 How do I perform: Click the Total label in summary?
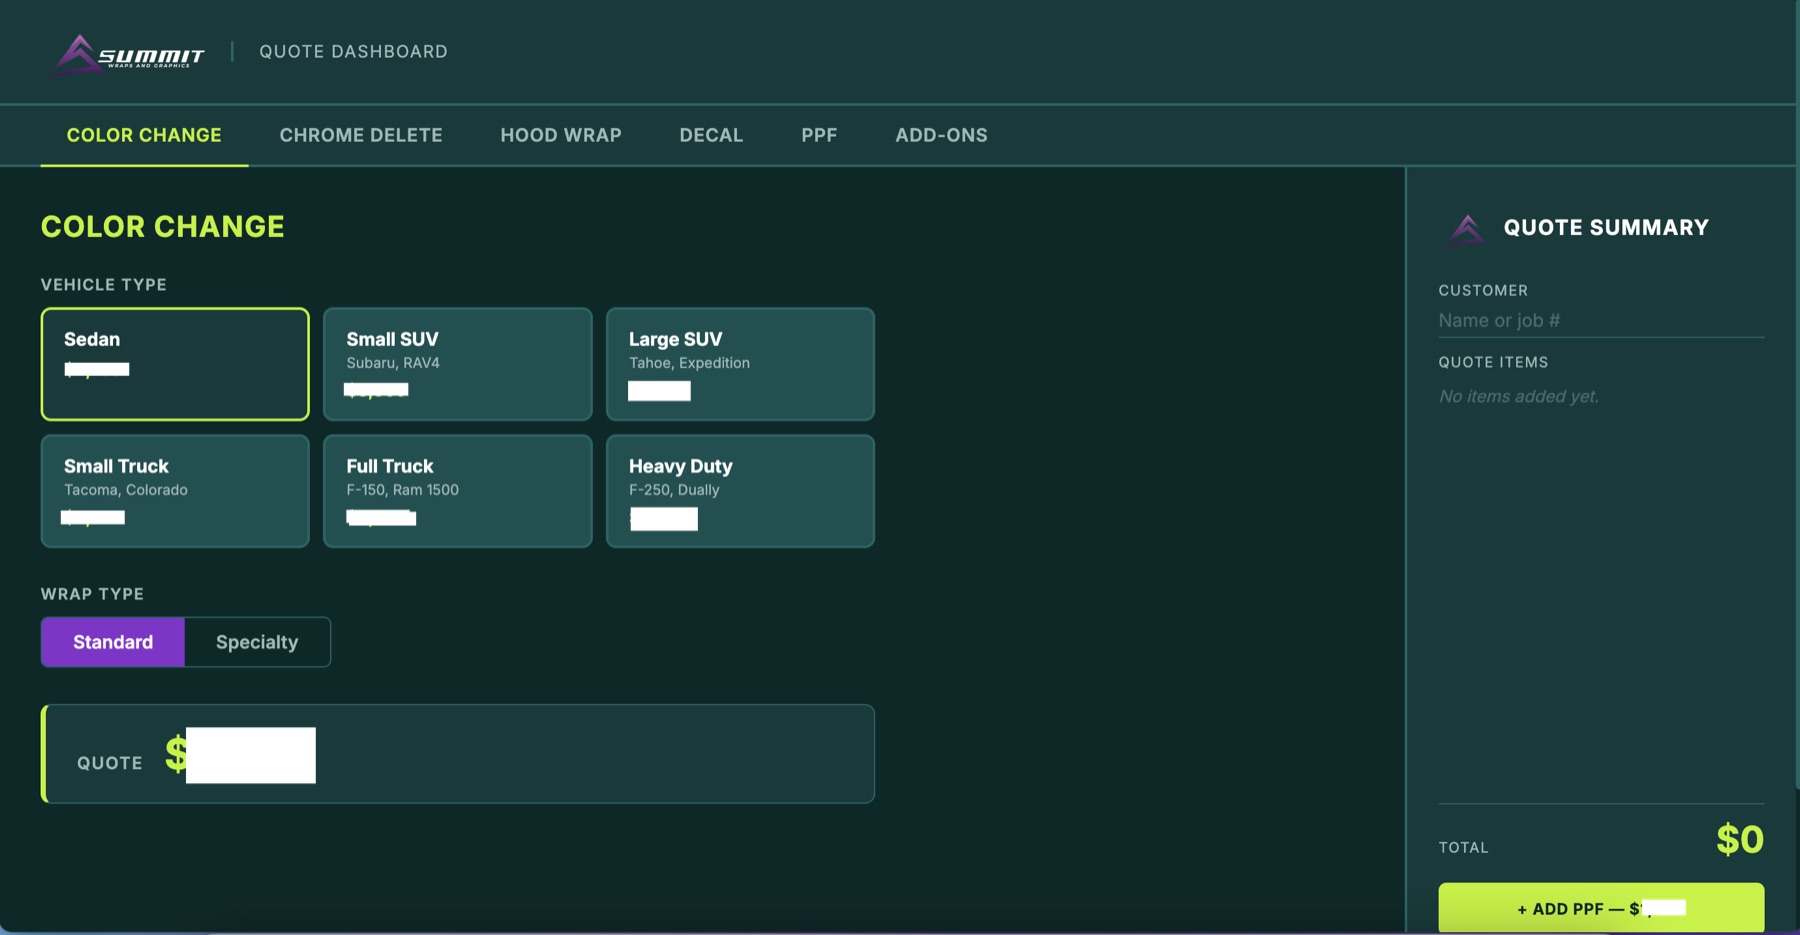pyautogui.click(x=1464, y=848)
